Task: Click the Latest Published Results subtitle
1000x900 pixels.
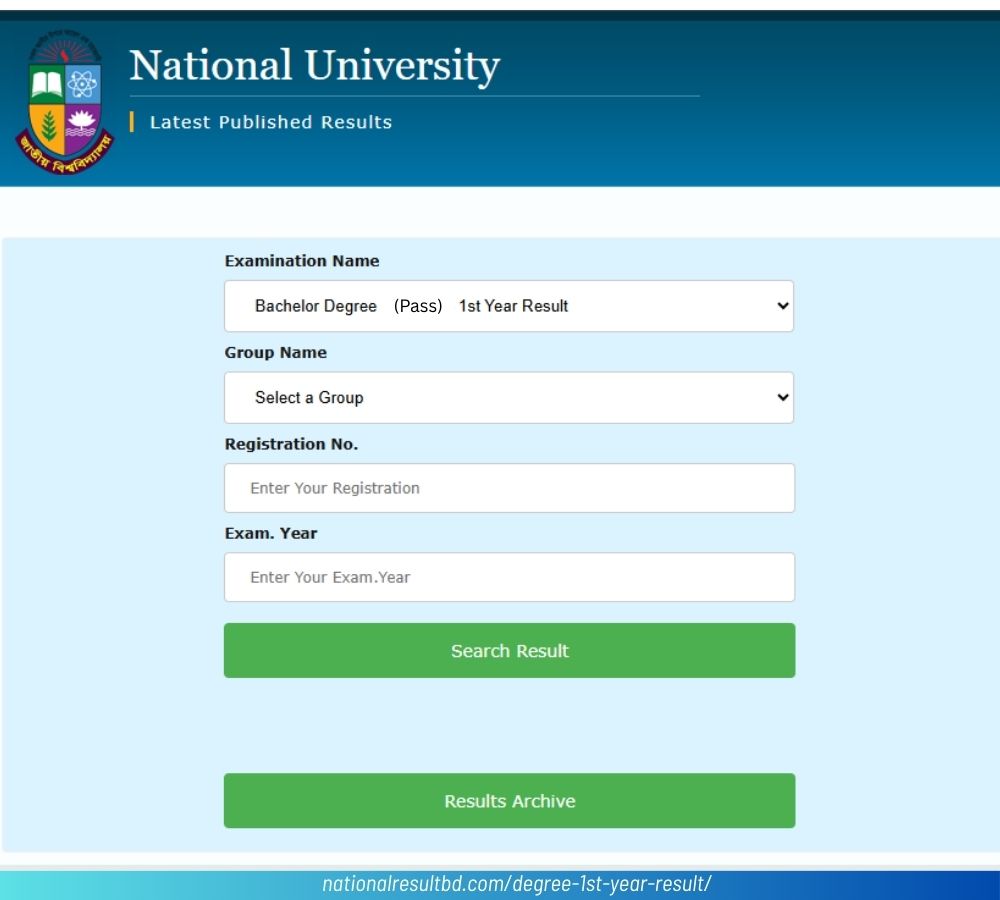Action: [x=270, y=122]
